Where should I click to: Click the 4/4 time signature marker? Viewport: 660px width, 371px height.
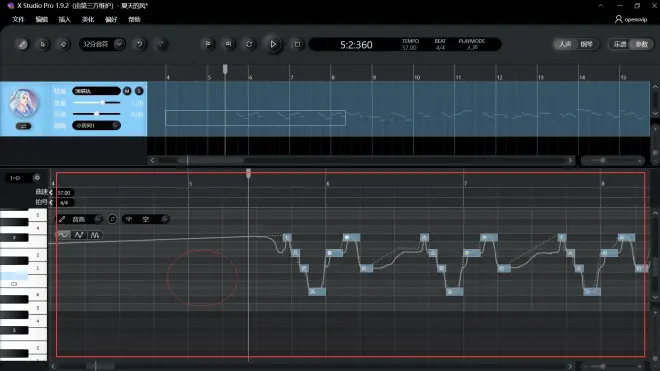click(64, 203)
